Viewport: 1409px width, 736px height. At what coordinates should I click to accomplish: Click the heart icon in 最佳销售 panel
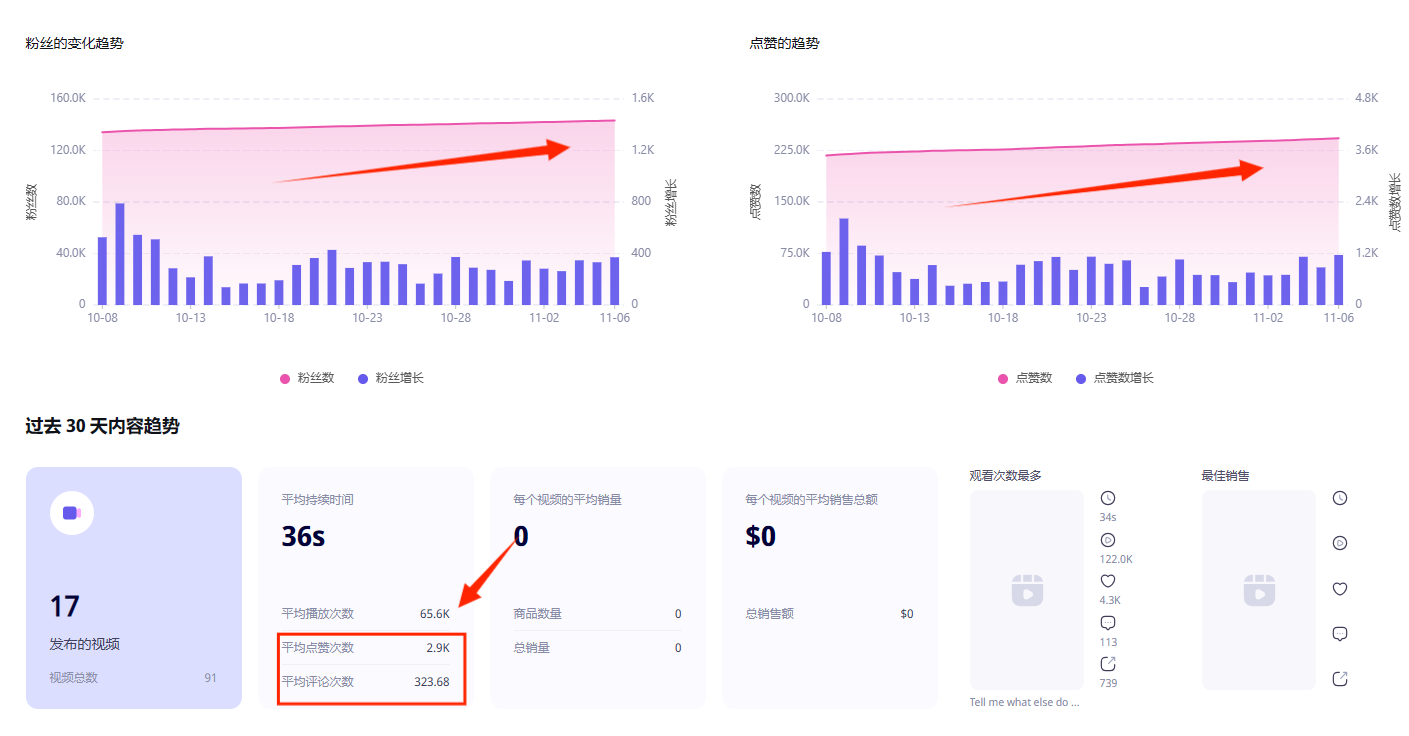point(1340,589)
